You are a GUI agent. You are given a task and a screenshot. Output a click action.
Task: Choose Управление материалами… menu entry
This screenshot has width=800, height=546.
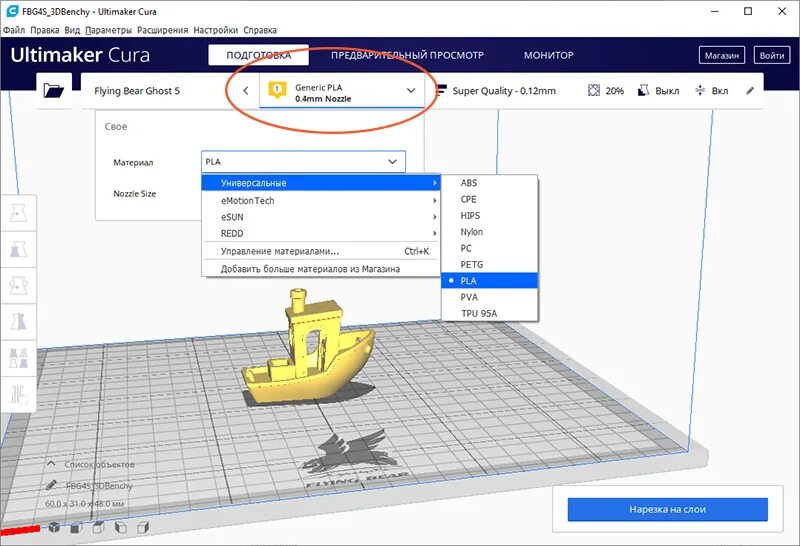[320, 251]
